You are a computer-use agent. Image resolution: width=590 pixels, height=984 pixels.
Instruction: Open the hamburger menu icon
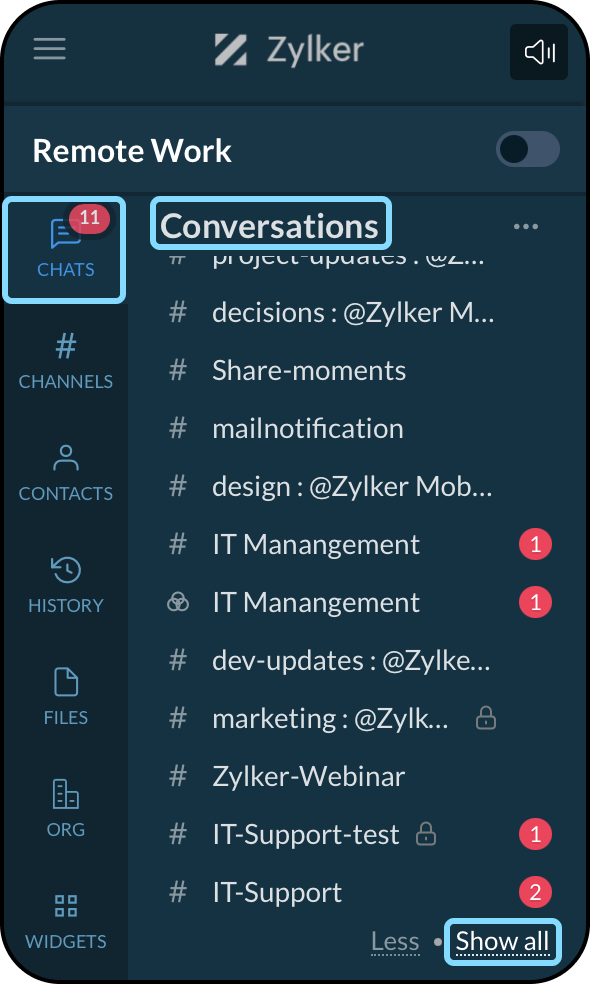50,49
